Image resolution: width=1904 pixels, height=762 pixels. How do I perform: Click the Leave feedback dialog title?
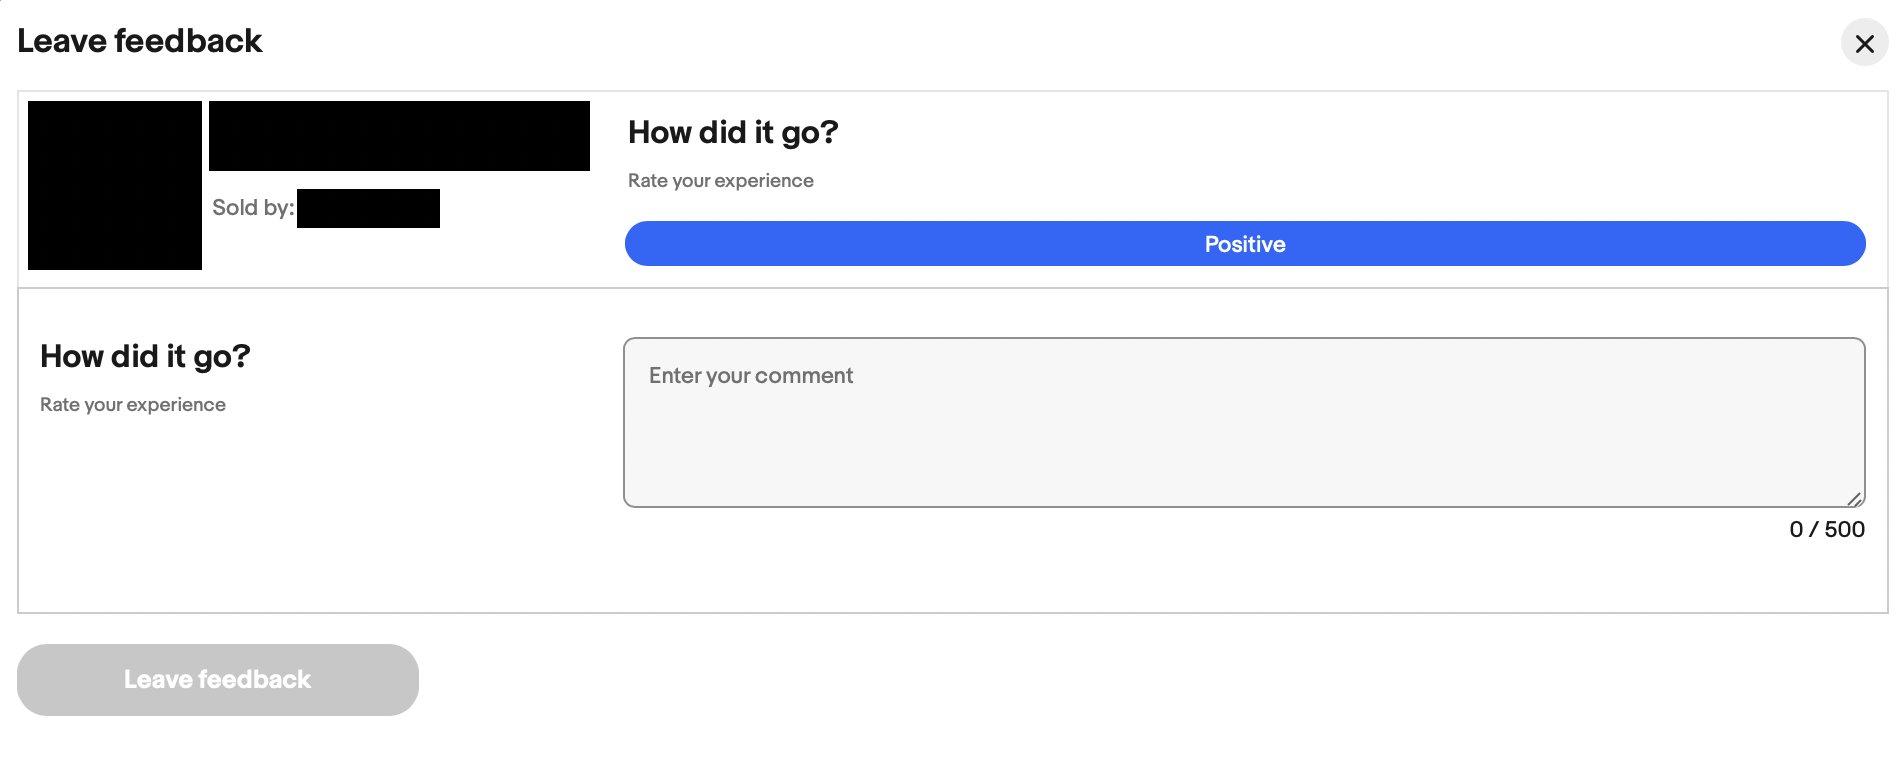click(140, 41)
